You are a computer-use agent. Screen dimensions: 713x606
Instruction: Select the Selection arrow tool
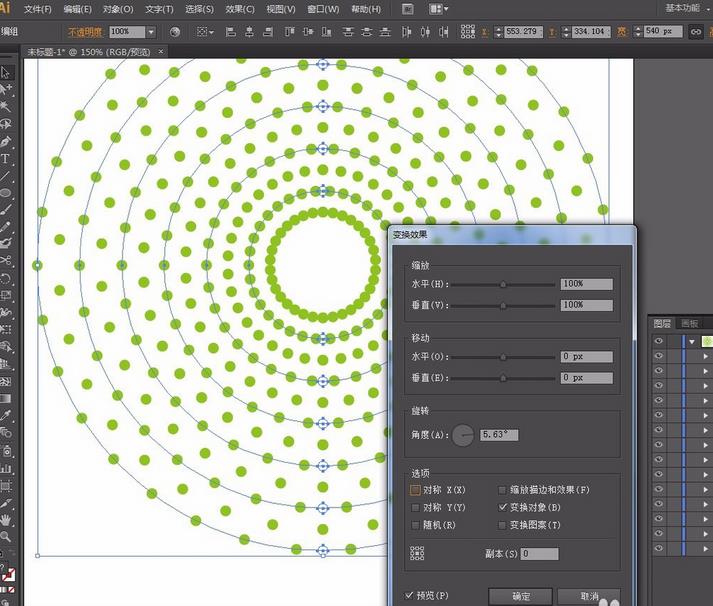pos(5,72)
